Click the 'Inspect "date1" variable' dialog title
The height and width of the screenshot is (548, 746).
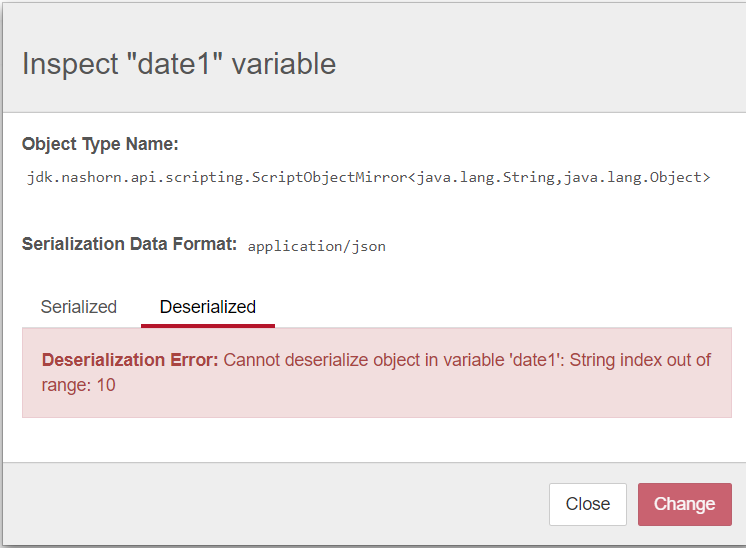coord(179,64)
